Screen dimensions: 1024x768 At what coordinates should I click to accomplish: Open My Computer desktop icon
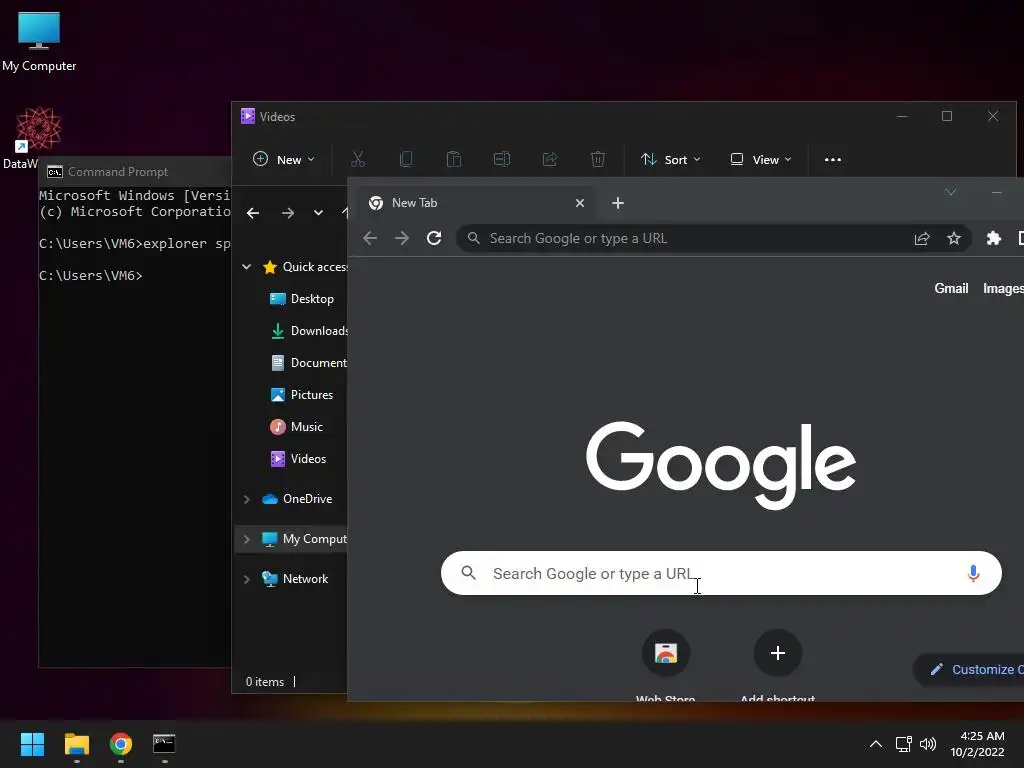(x=39, y=41)
